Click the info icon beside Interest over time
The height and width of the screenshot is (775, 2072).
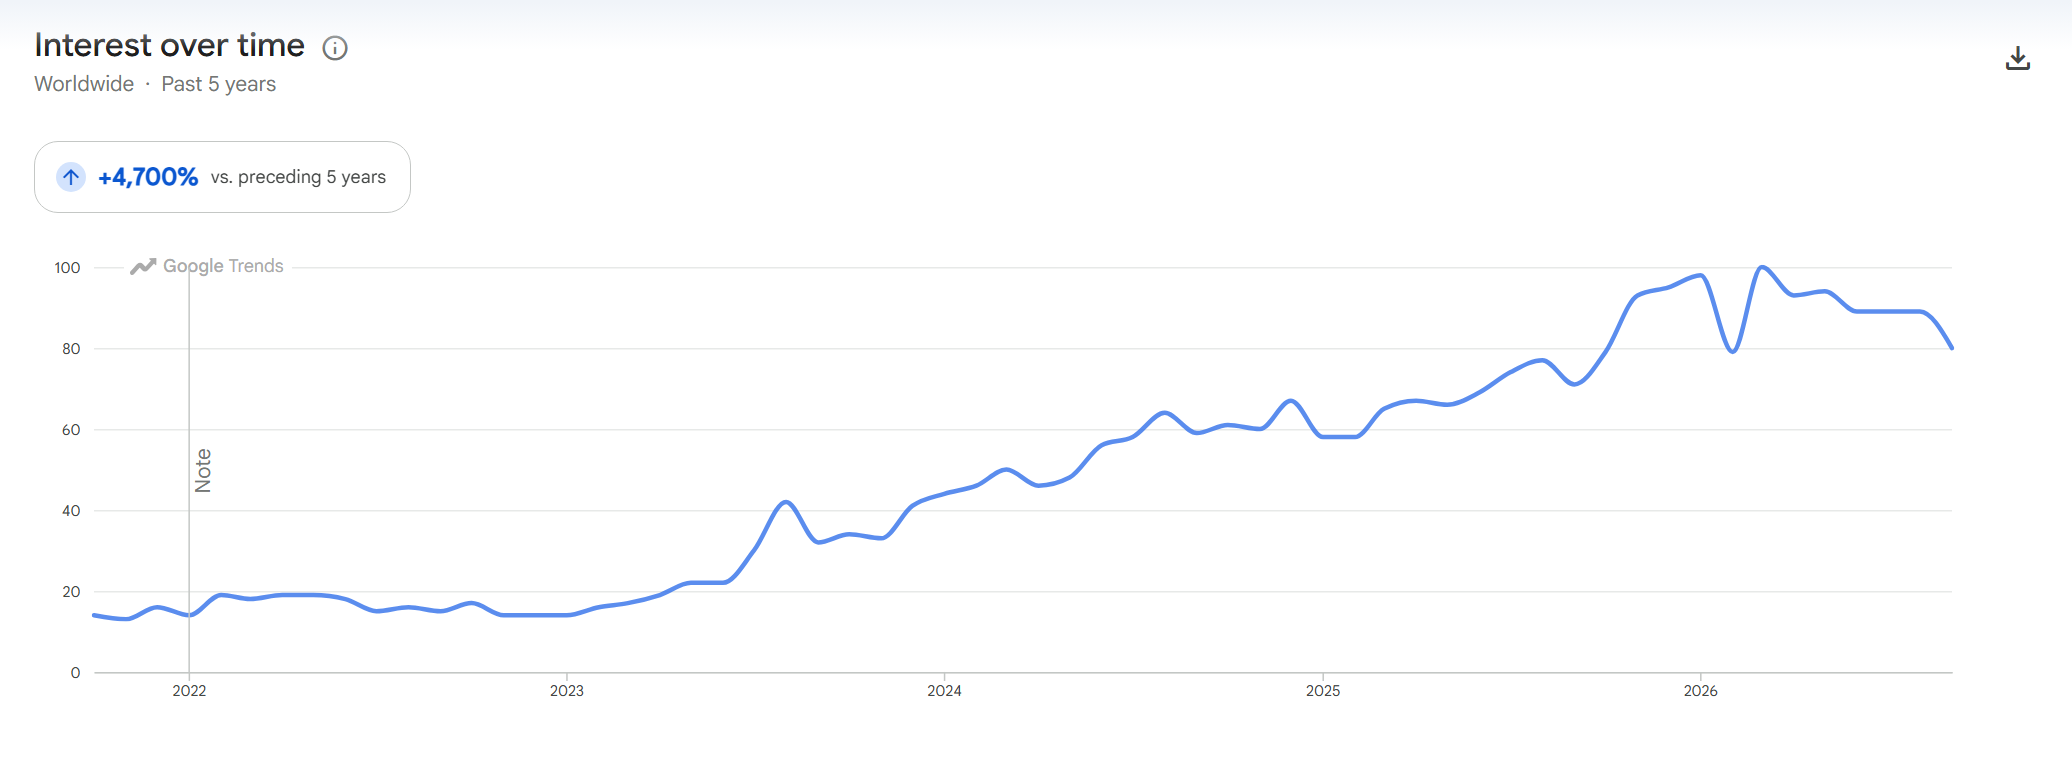(x=335, y=48)
